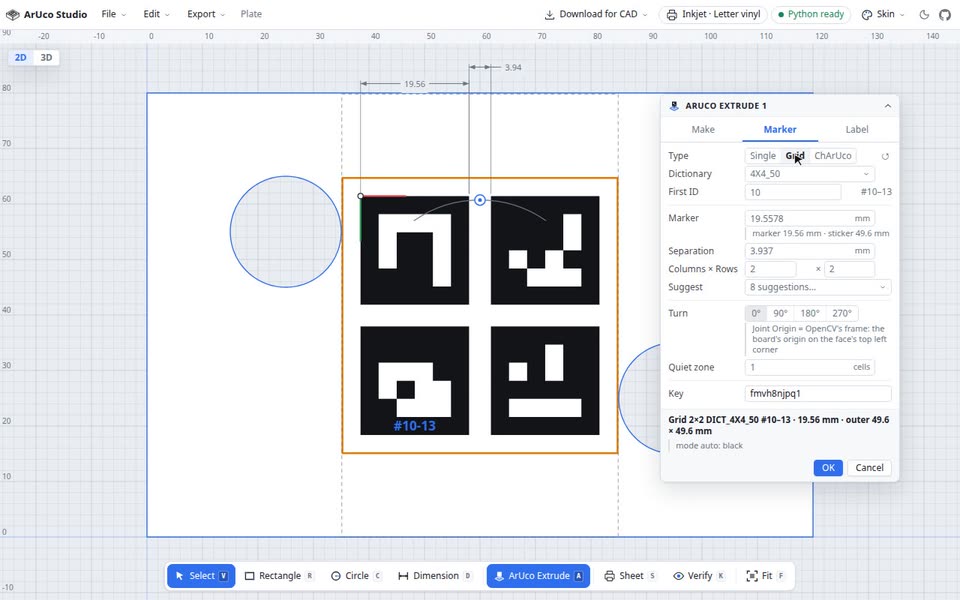Select the Dimension tool
Viewport: 960px width, 600px height.
(435, 576)
